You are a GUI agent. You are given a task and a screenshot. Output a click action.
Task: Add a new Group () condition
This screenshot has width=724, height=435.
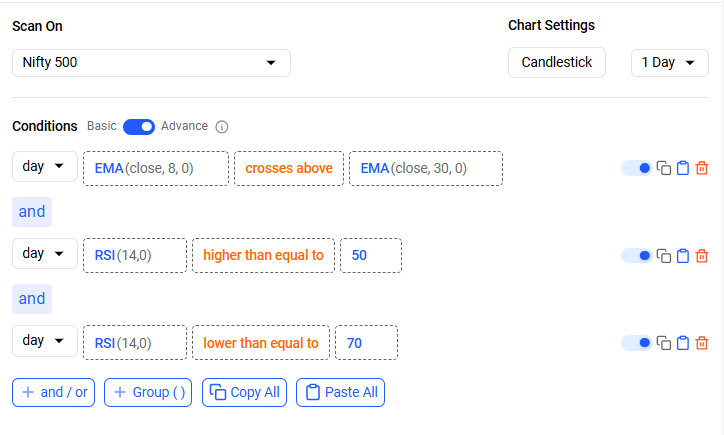(x=148, y=393)
